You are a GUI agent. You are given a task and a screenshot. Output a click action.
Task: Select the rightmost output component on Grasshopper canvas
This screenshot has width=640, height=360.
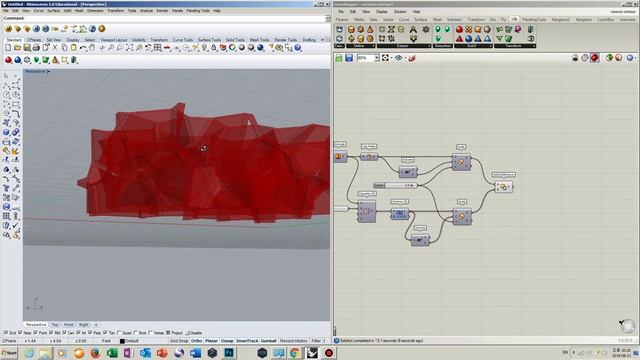pos(504,187)
